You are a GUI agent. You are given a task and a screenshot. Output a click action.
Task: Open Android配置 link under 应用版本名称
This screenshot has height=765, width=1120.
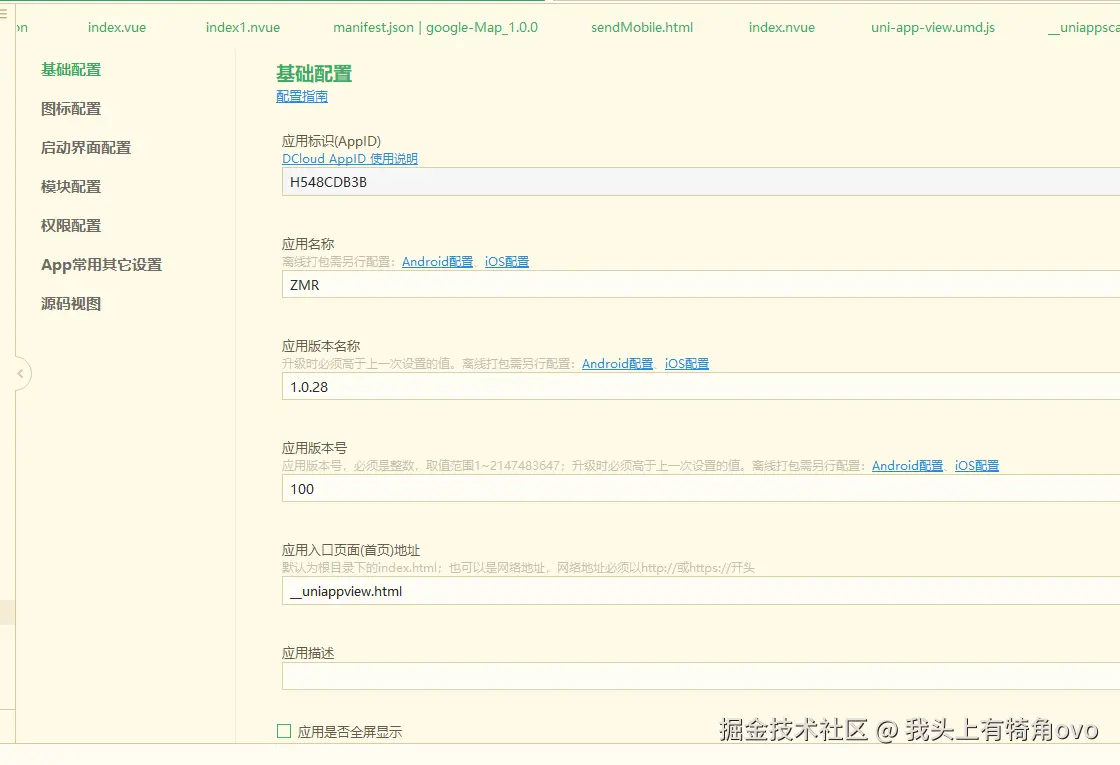(617, 364)
